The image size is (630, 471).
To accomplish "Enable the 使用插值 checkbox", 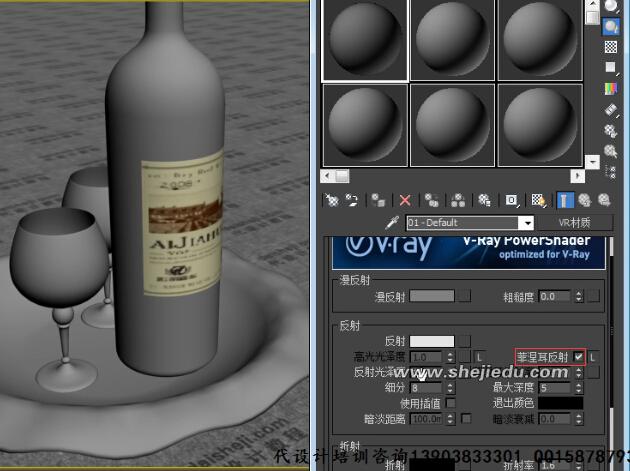I will [x=450, y=403].
